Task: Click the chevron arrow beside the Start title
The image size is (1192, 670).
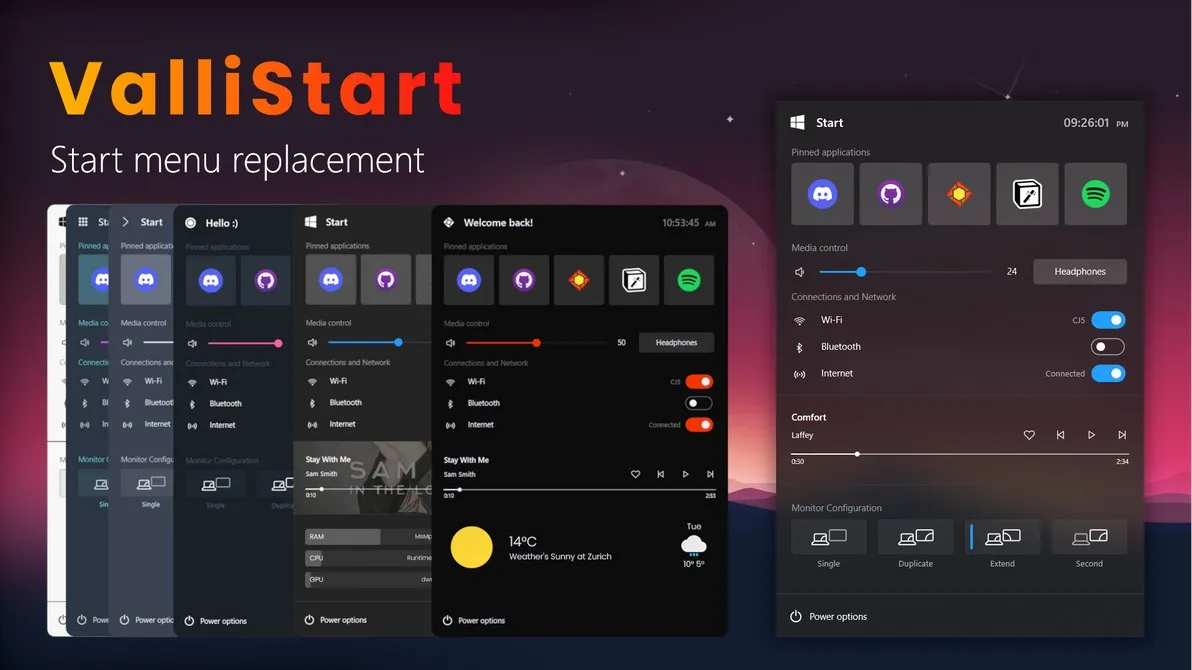Action: [125, 222]
